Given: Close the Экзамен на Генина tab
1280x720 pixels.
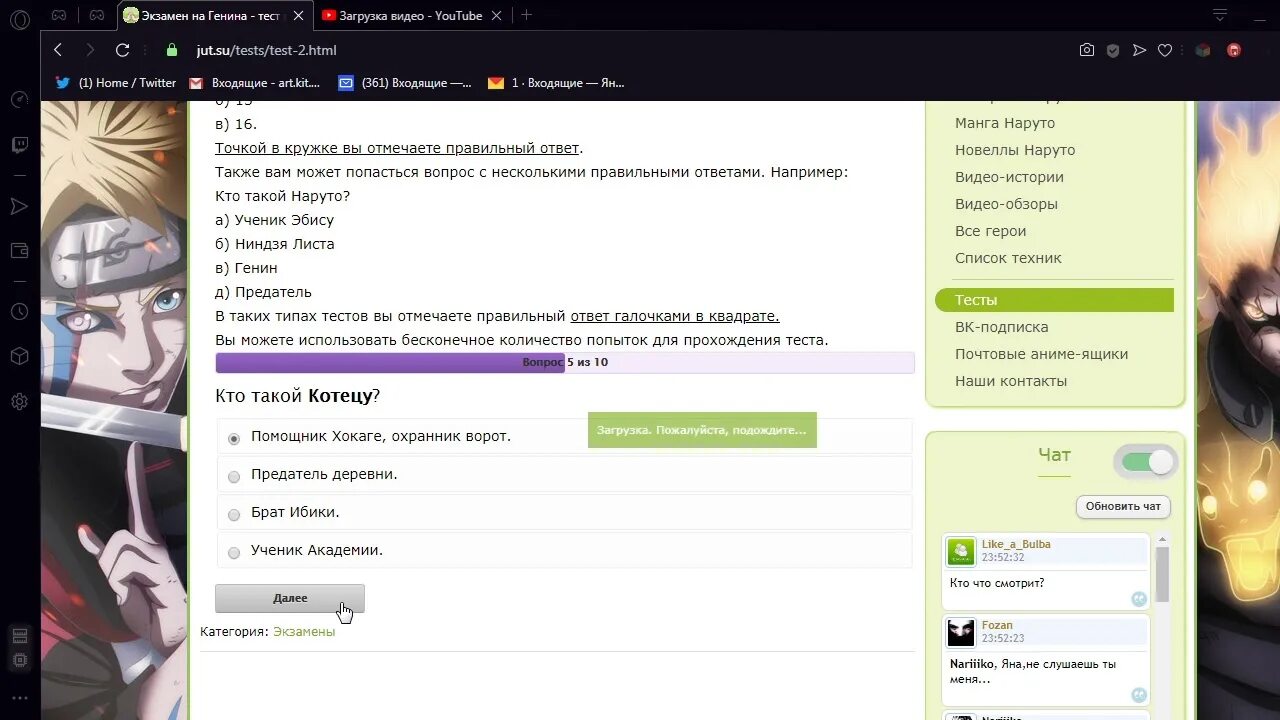Looking at the screenshot, I should point(298,15).
